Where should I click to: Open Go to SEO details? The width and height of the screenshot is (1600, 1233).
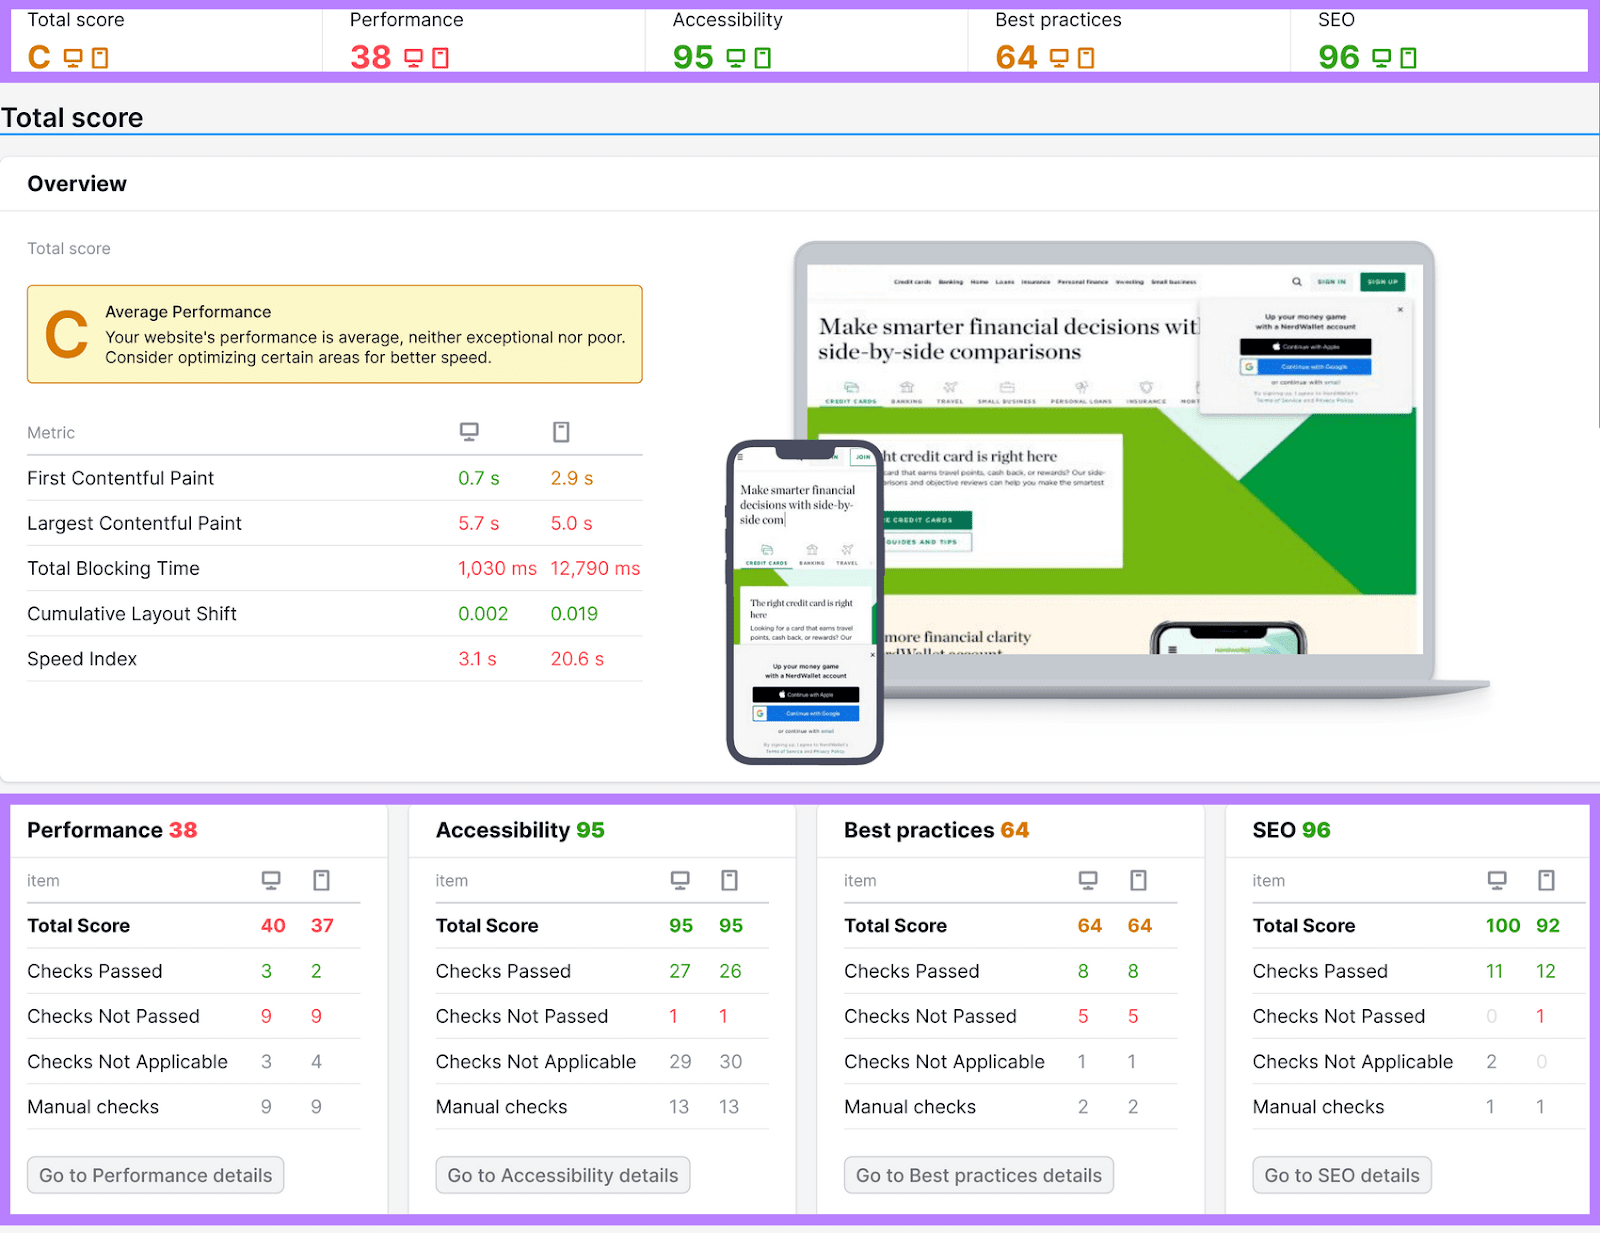tap(1341, 1175)
